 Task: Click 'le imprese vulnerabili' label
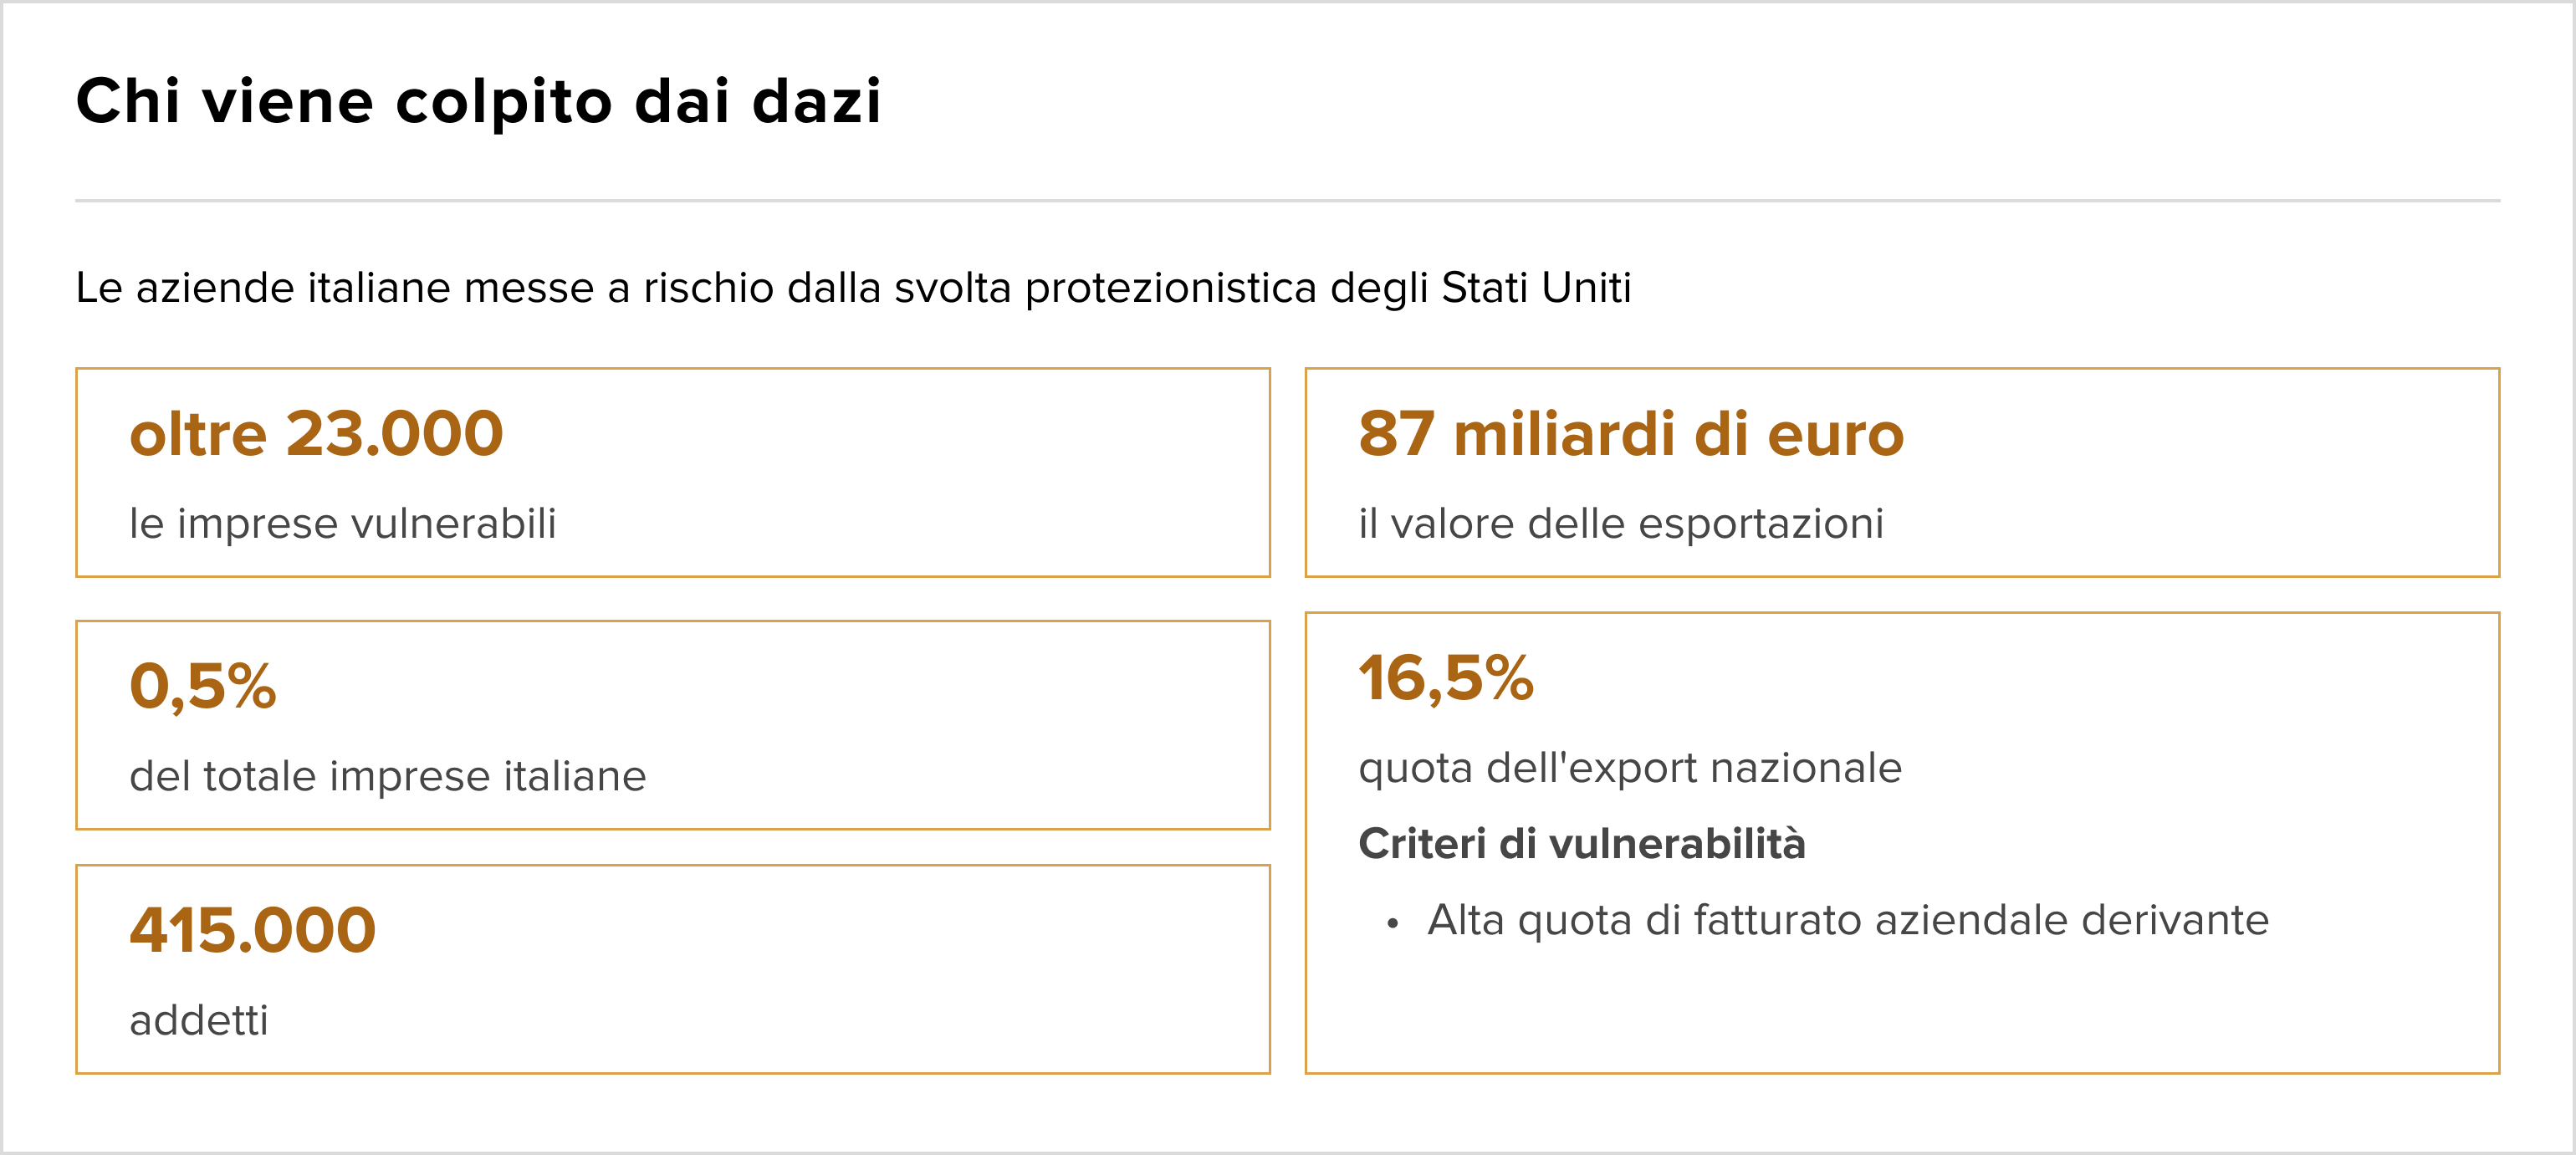pos(343,523)
